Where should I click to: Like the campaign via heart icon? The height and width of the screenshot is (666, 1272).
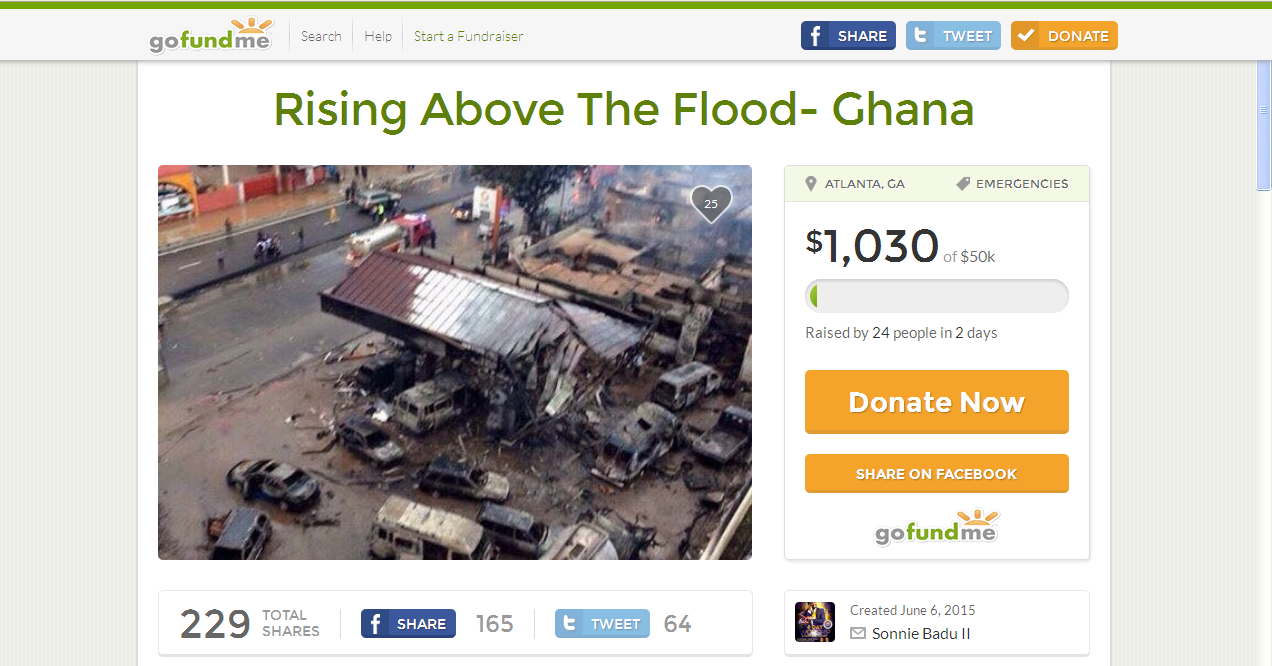click(x=711, y=204)
